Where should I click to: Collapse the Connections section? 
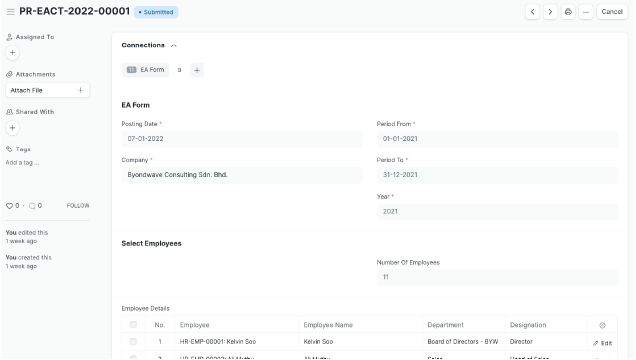174,45
